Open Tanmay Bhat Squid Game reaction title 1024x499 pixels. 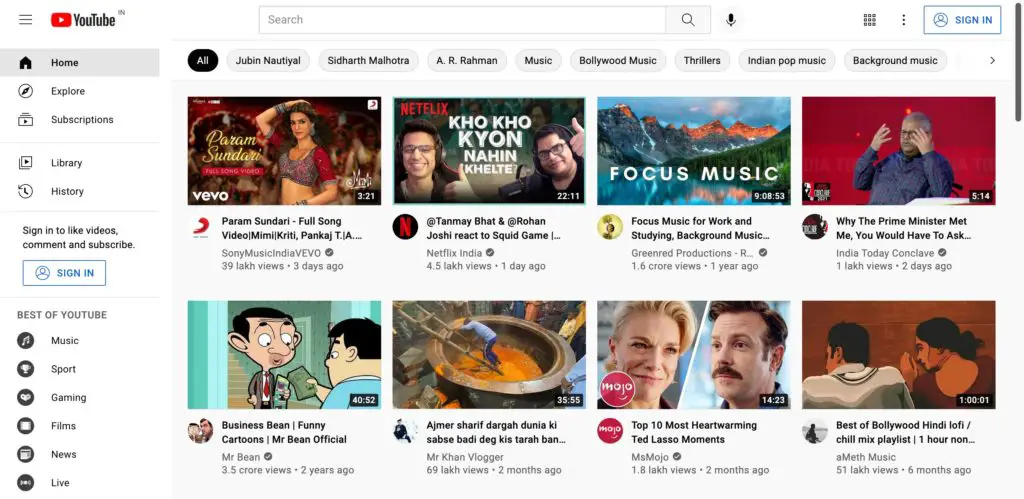click(494, 229)
